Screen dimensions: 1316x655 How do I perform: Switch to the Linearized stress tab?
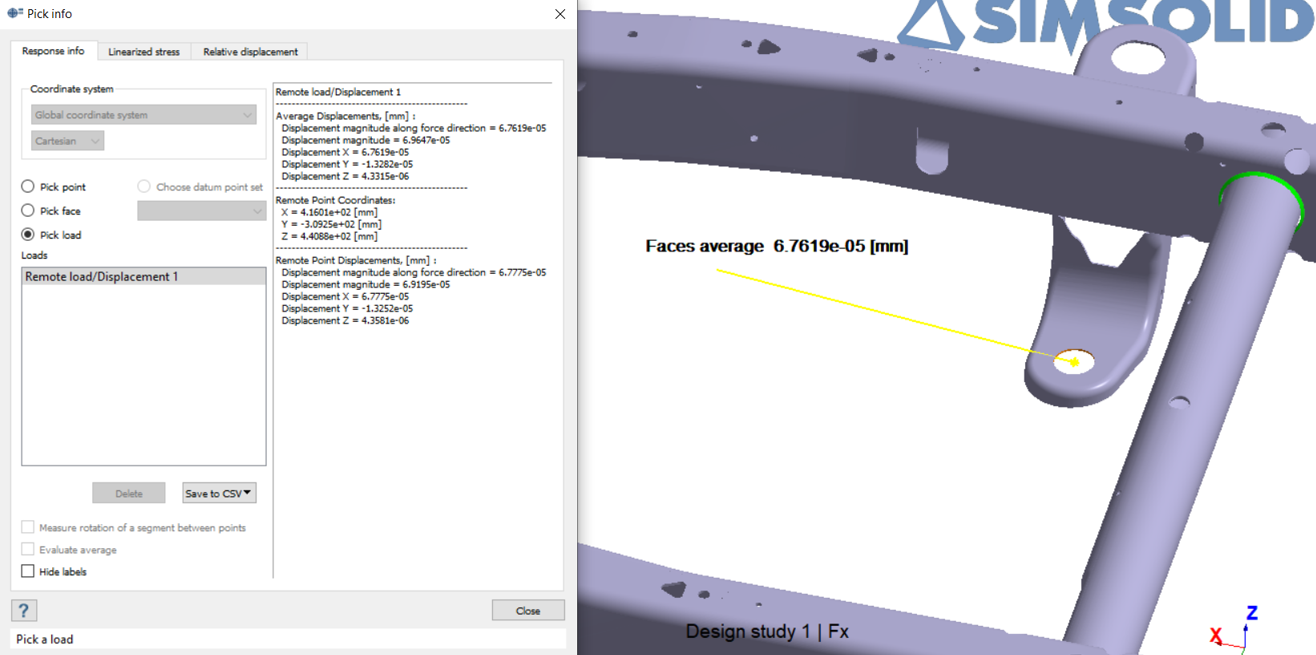pos(144,52)
